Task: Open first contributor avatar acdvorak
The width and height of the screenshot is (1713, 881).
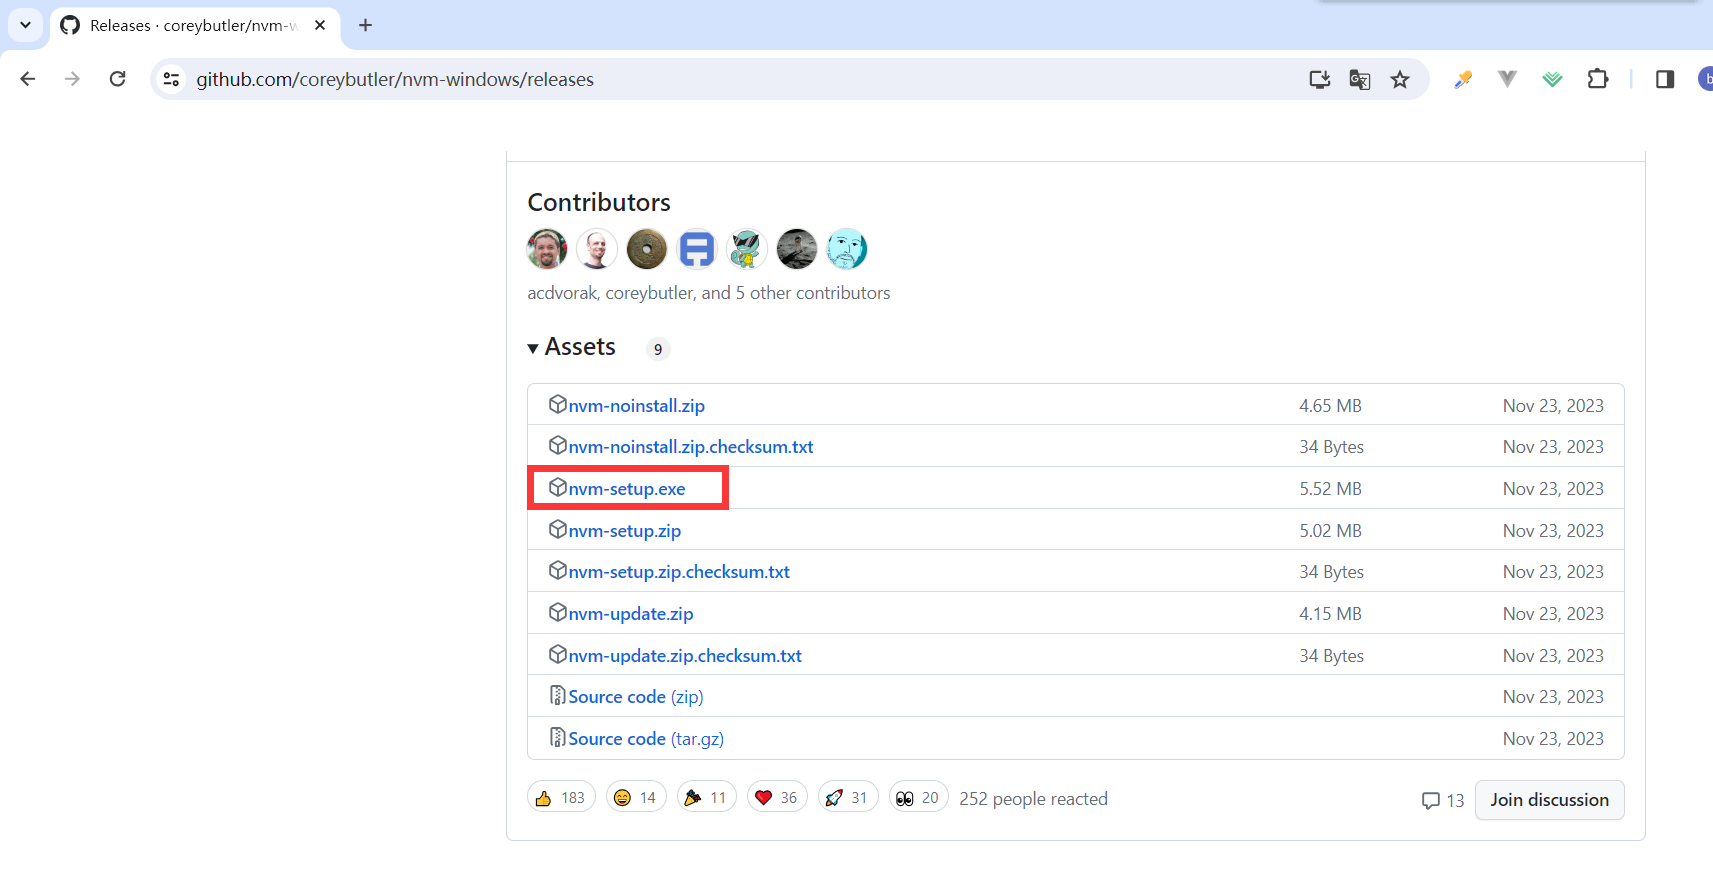Action: point(547,249)
